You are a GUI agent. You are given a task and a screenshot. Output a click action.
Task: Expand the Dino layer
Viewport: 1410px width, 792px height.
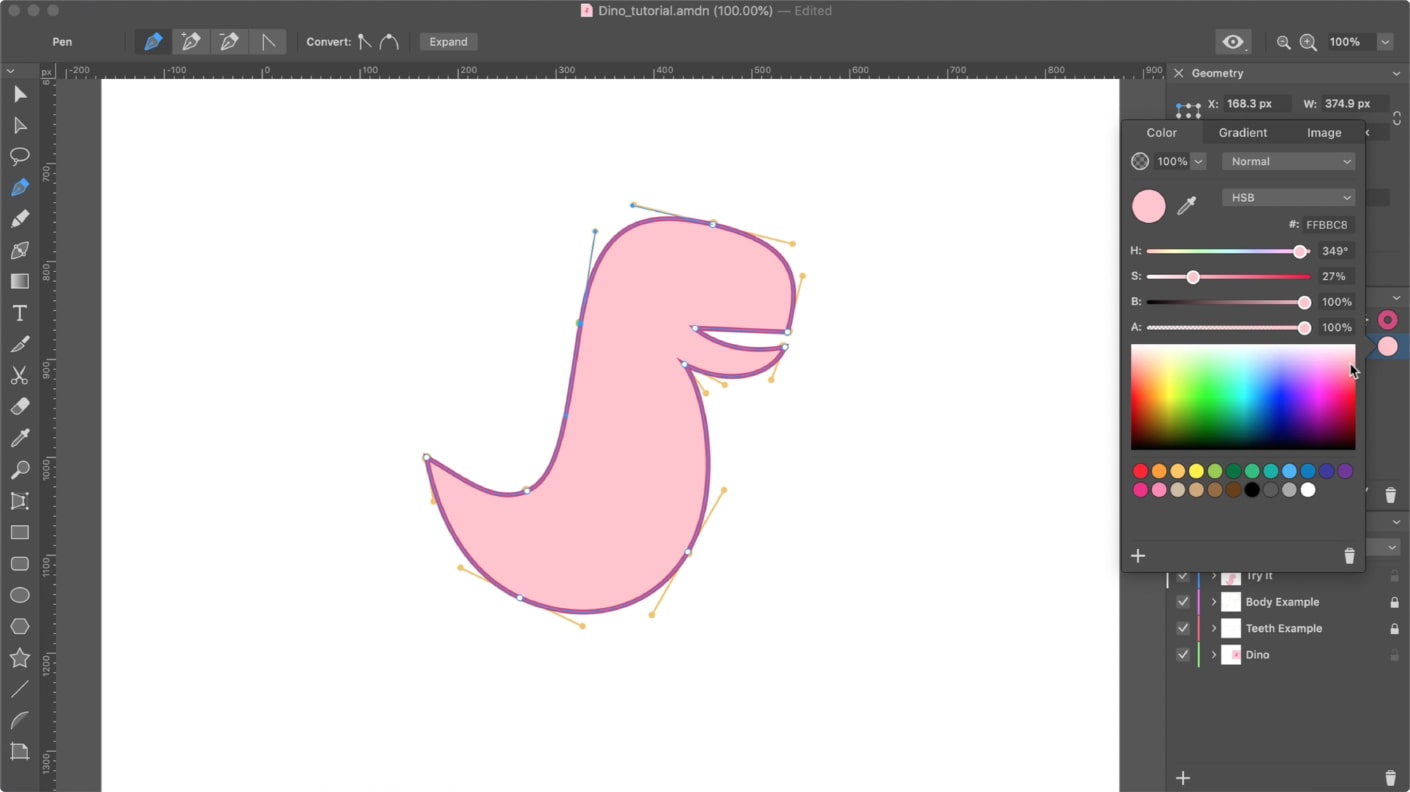[1214, 655]
